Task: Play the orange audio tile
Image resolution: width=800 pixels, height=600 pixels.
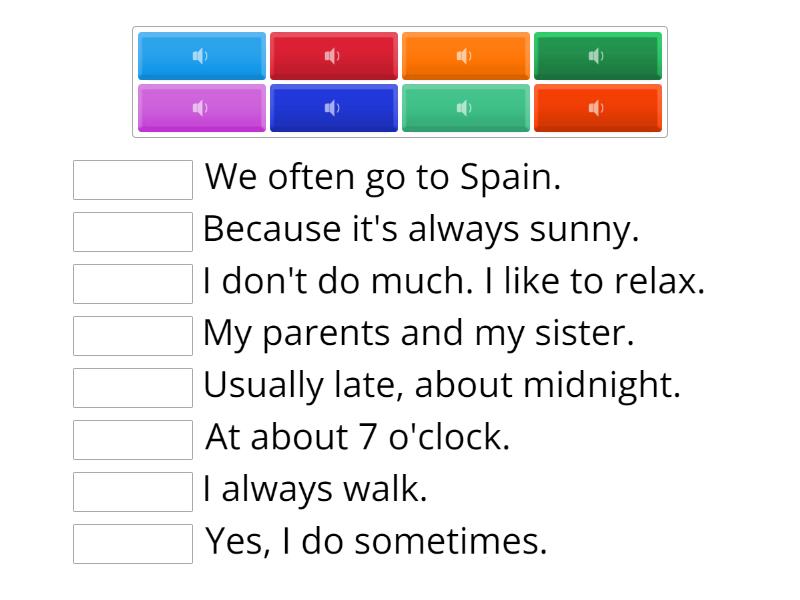Action: (x=466, y=56)
